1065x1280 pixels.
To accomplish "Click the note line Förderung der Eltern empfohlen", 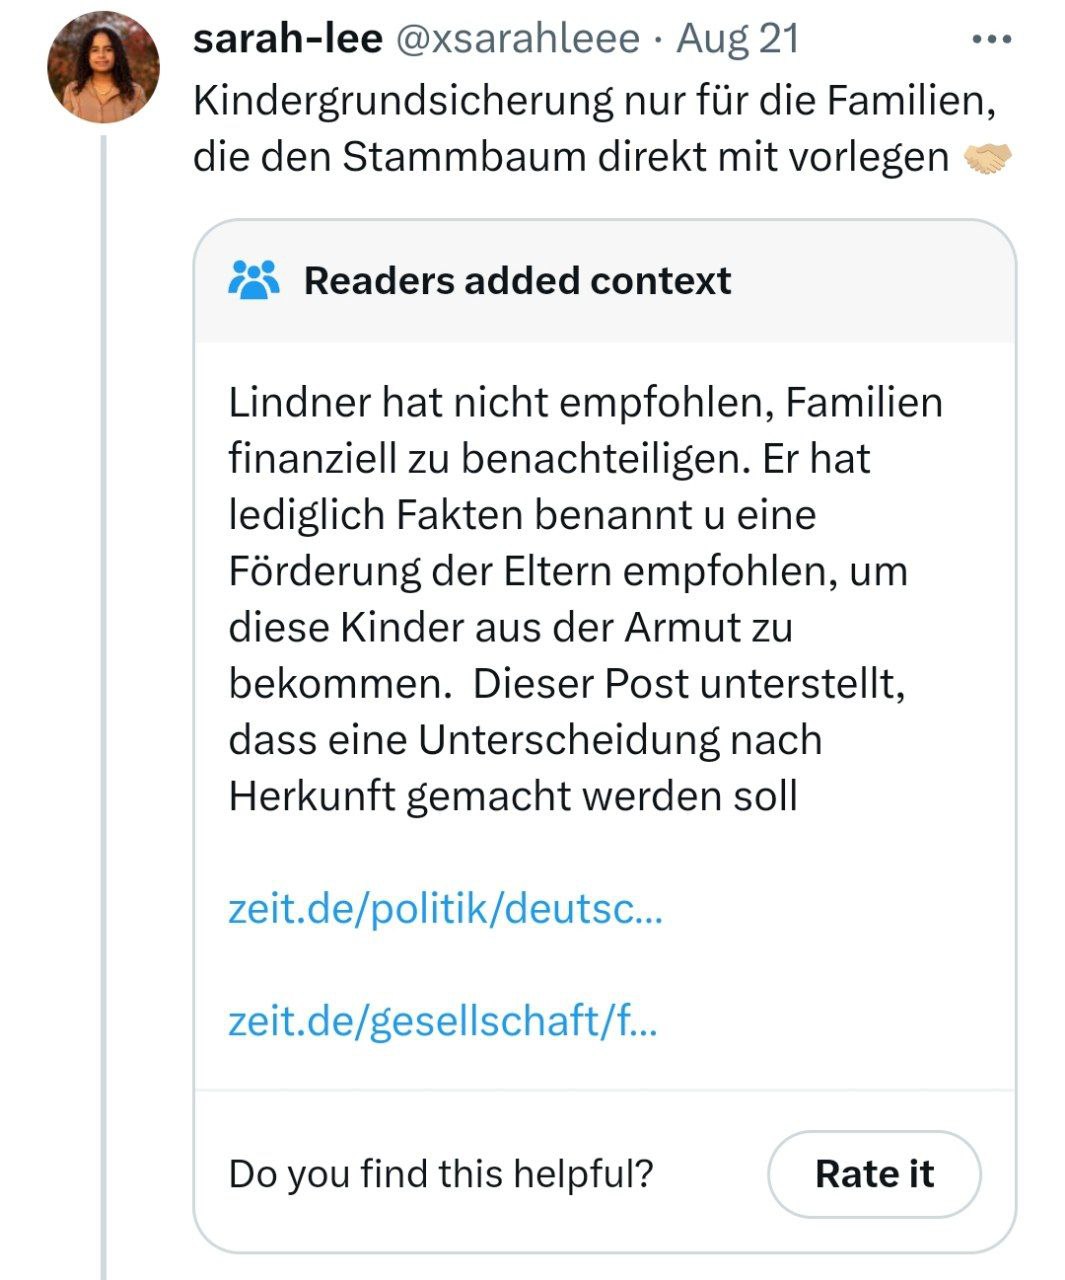I will (x=568, y=572).
